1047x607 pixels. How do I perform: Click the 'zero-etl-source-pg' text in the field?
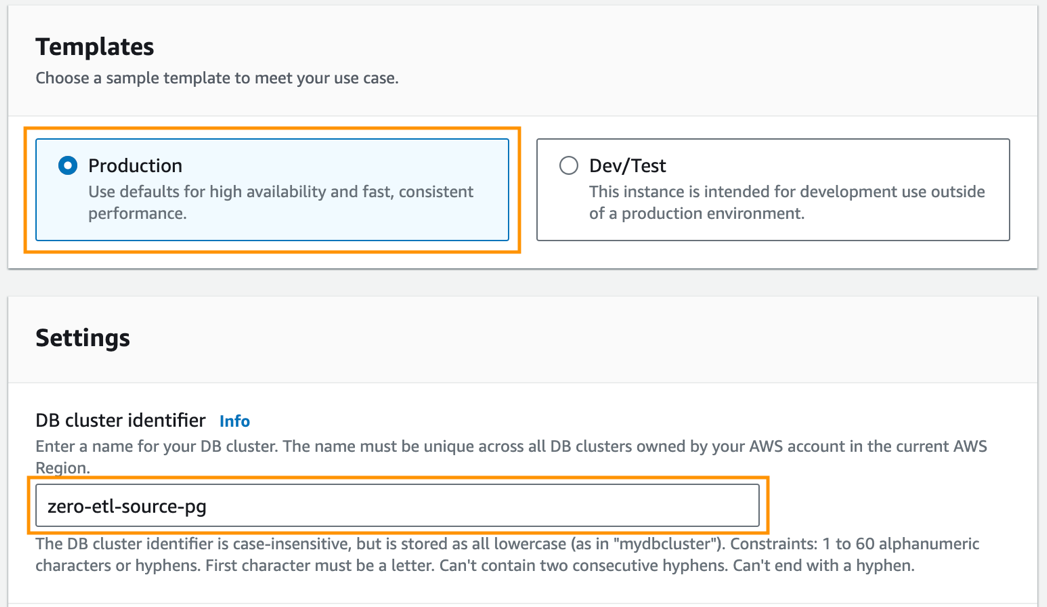127,507
